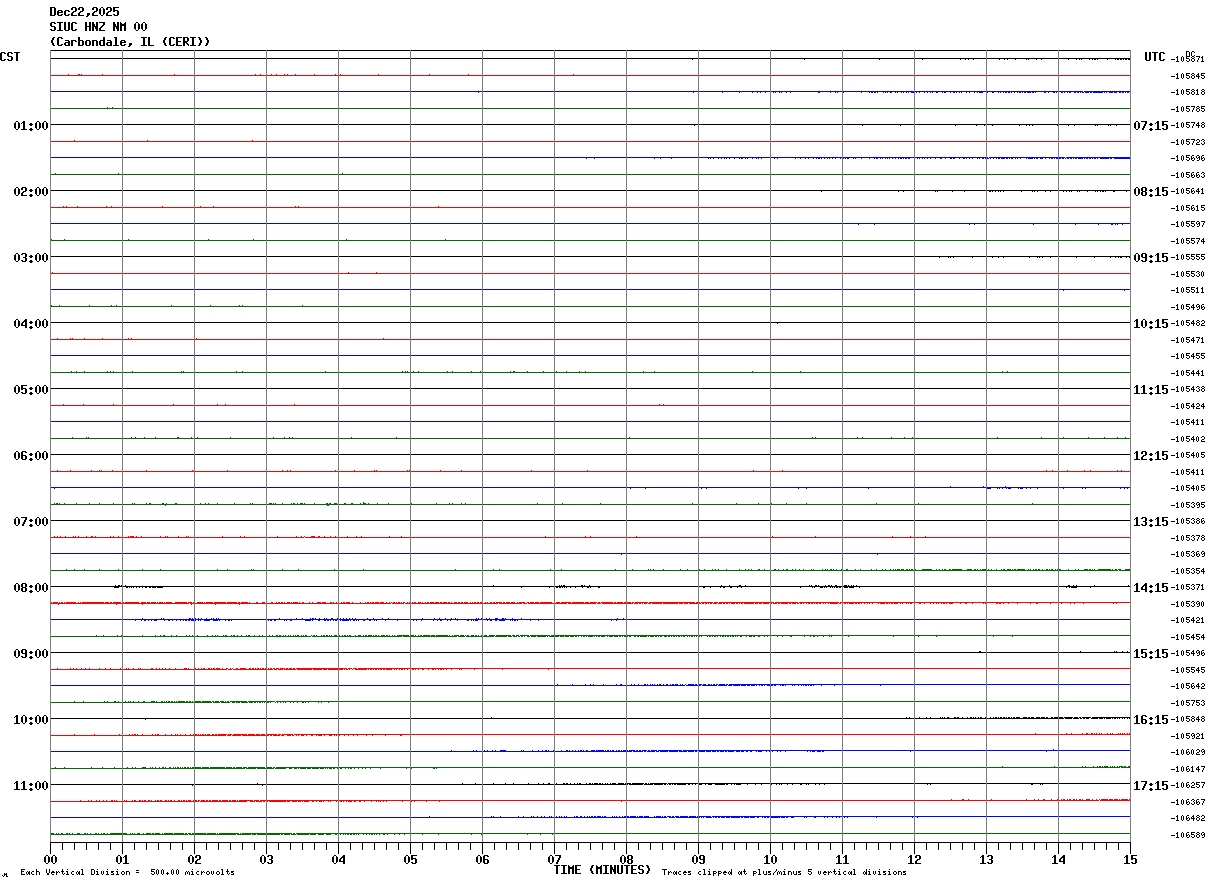Image resolution: width=1210 pixels, height=886 pixels.
Task: Select the 03:00 CST row label
Action: [31, 257]
